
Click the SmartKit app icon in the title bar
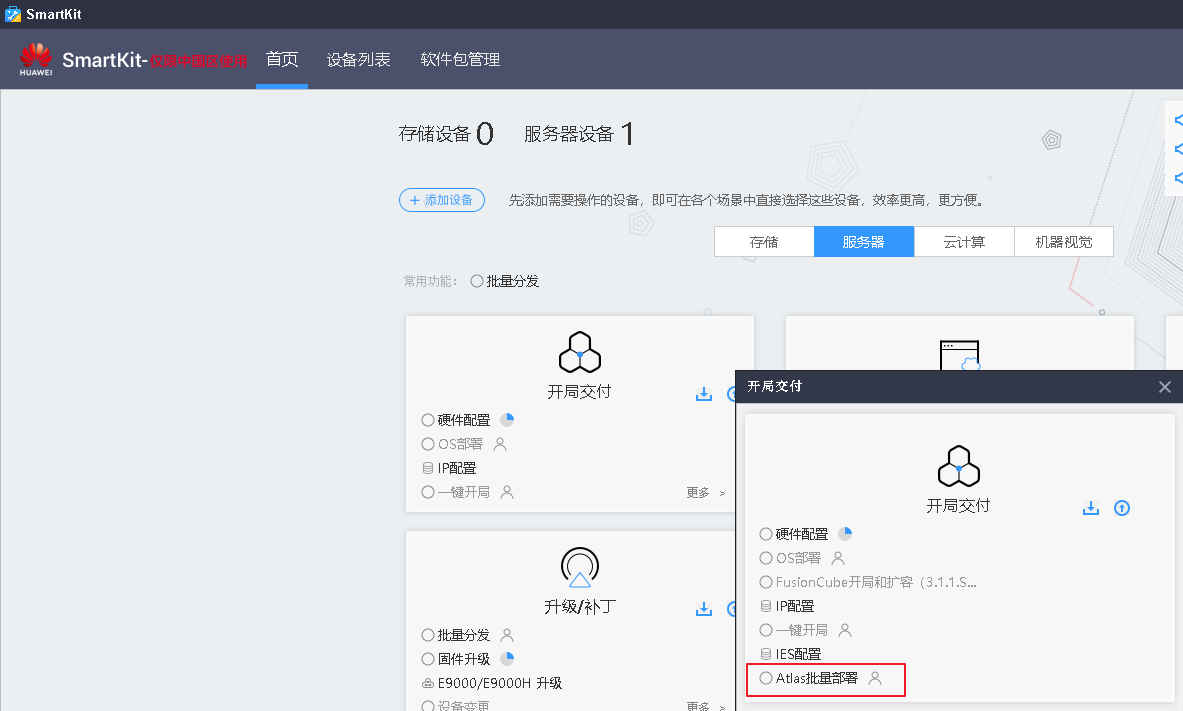pos(13,14)
